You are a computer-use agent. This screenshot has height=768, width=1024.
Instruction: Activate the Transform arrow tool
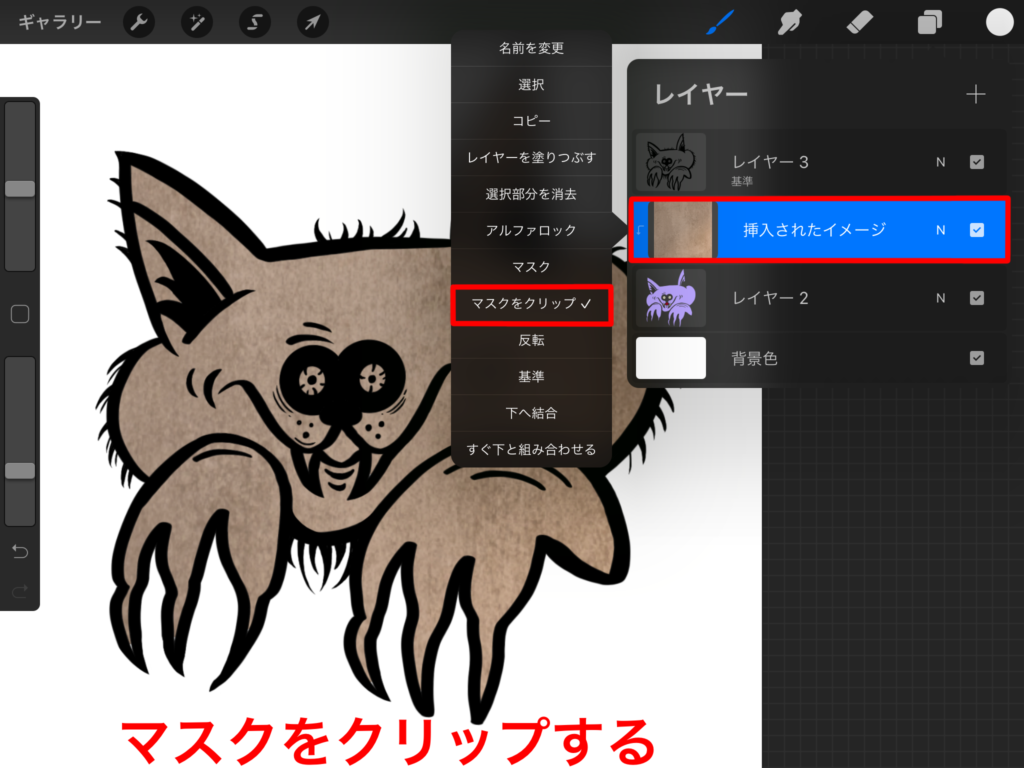(x=313, y=23)
